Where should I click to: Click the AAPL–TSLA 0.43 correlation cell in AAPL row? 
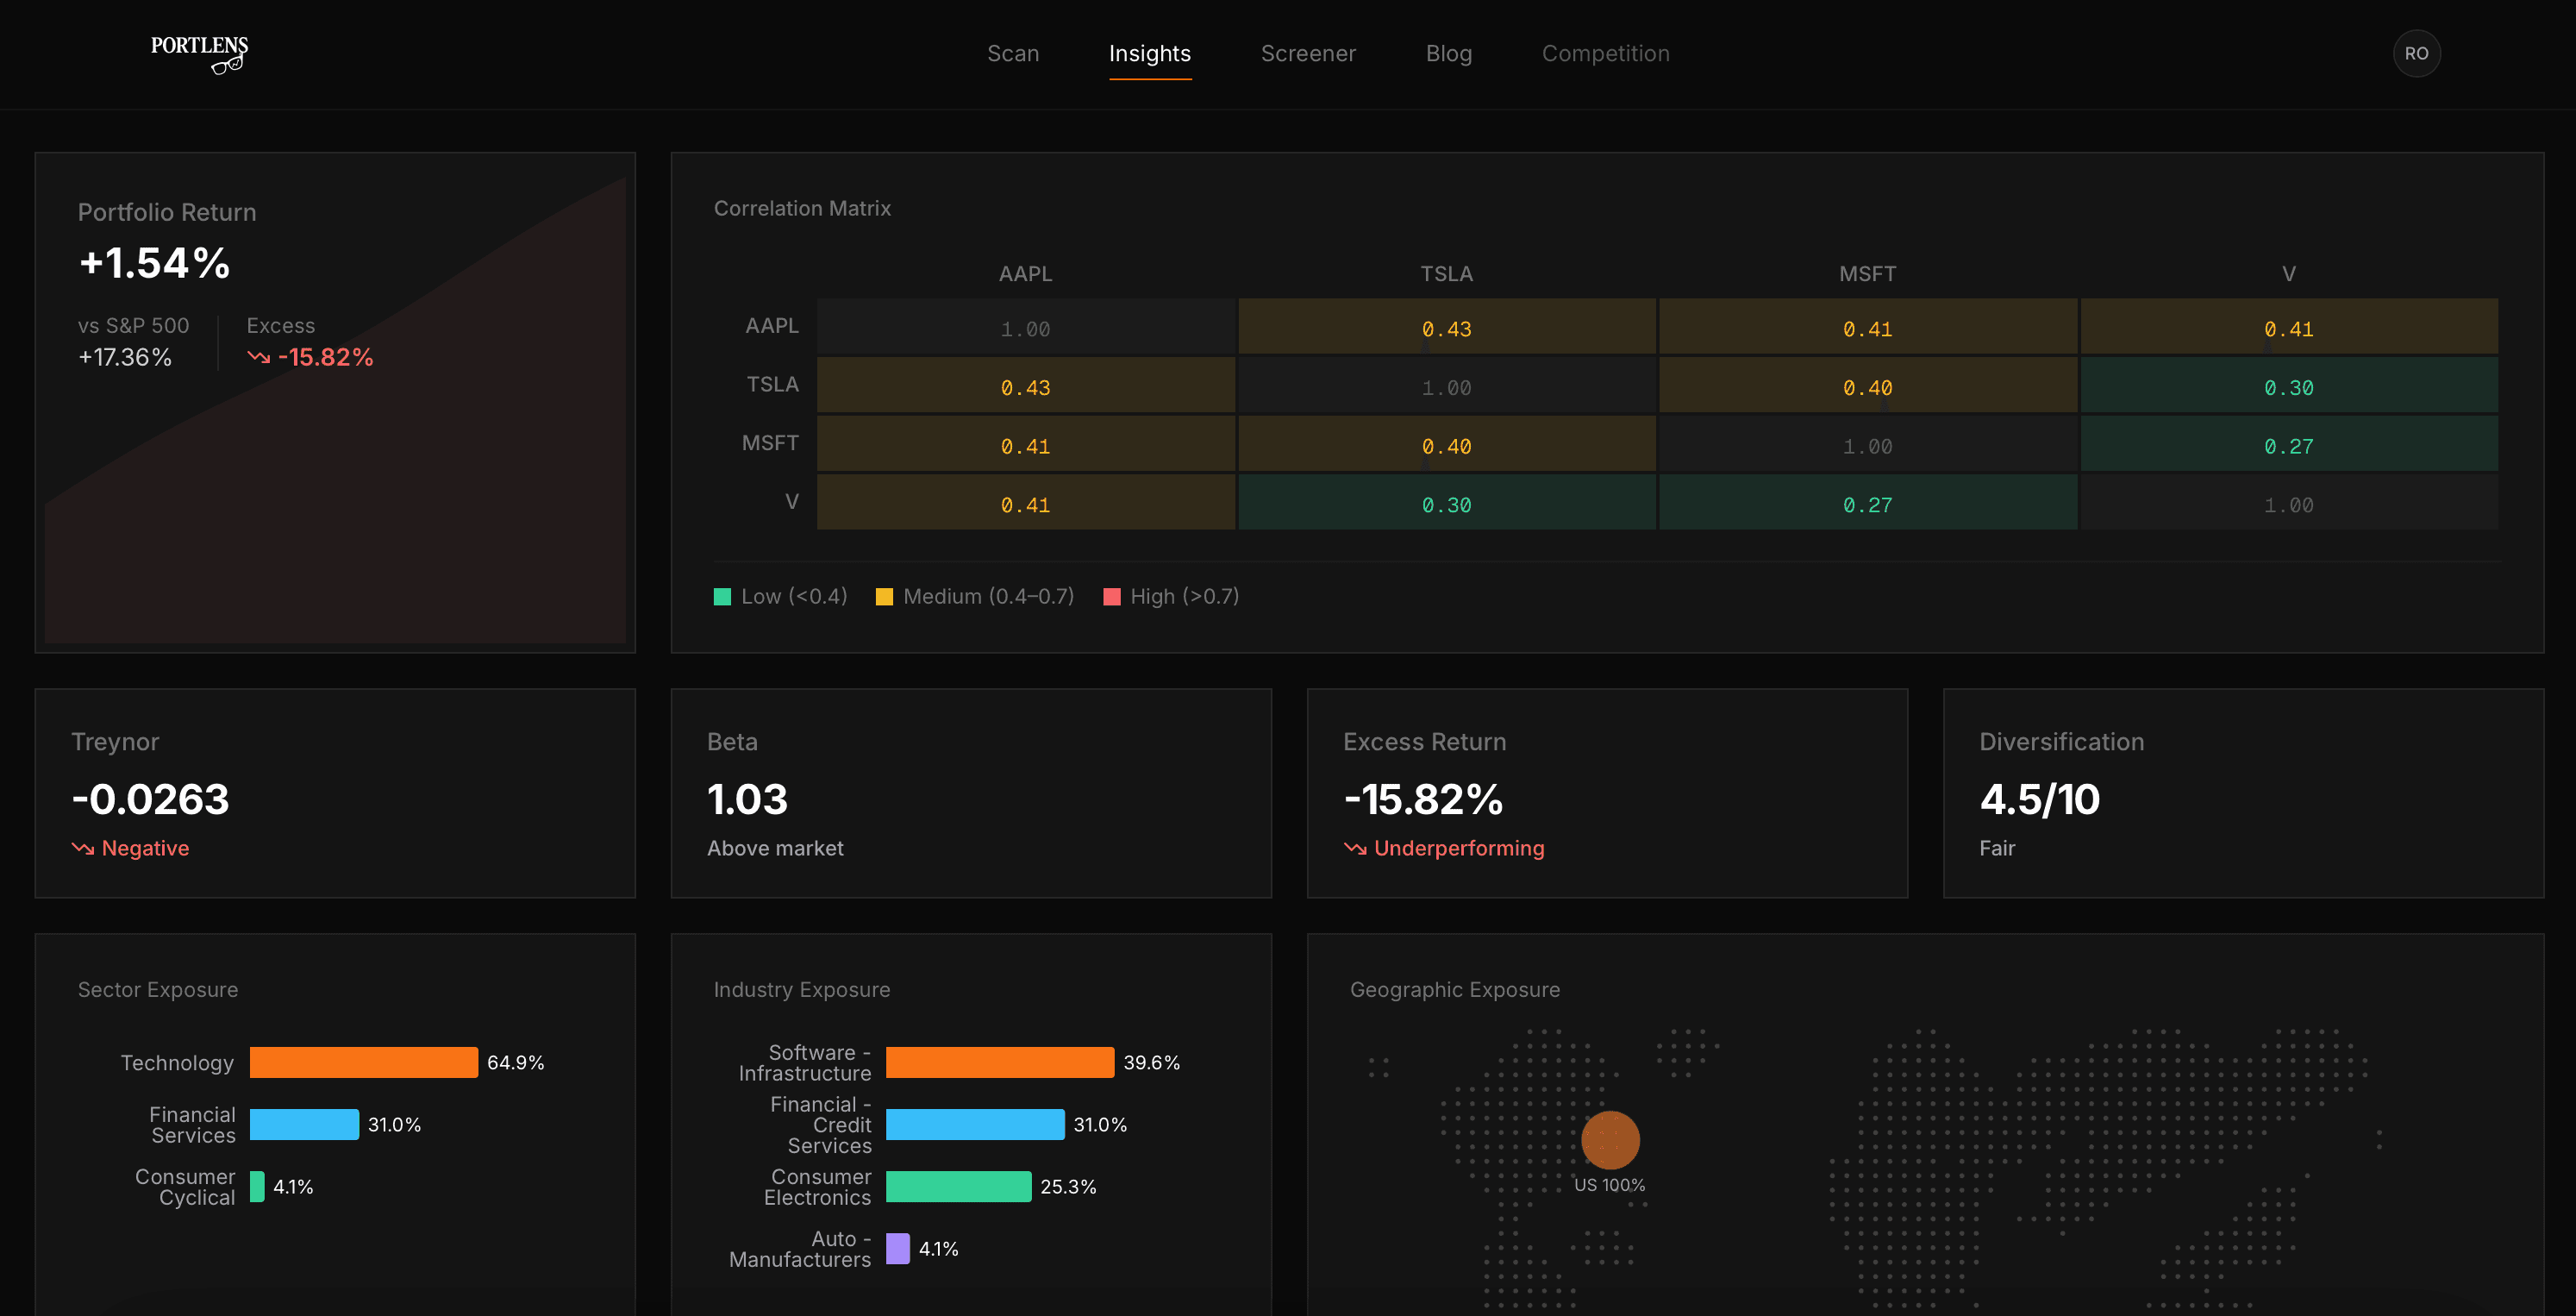point(1446,328)
